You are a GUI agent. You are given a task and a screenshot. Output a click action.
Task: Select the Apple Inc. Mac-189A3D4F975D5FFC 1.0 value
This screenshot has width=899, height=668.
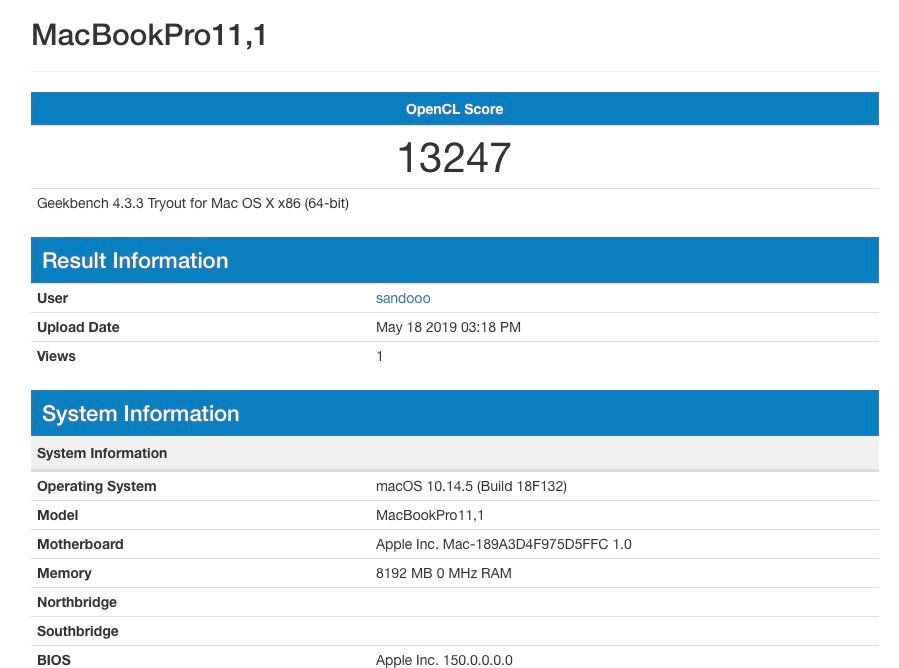503,544
